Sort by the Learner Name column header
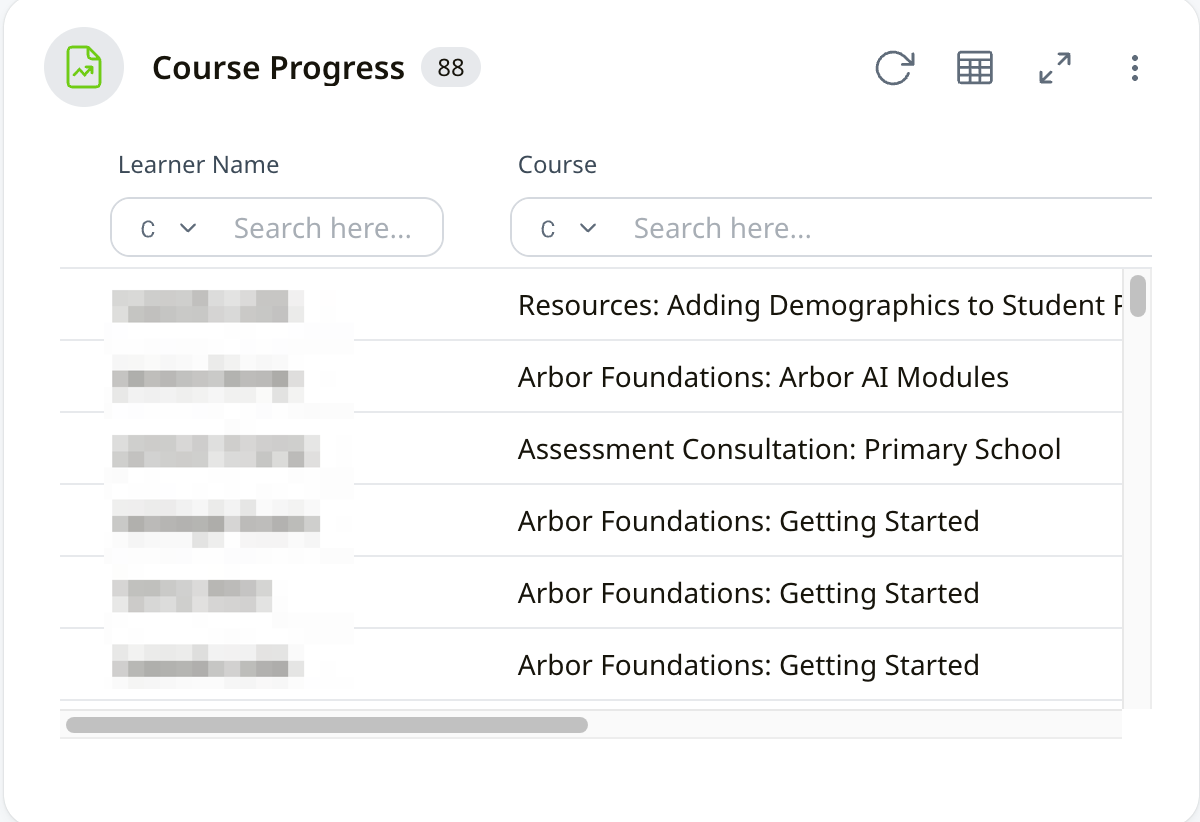The height and width of the screenshot is (822, 1200). click(x=198, y=165)
